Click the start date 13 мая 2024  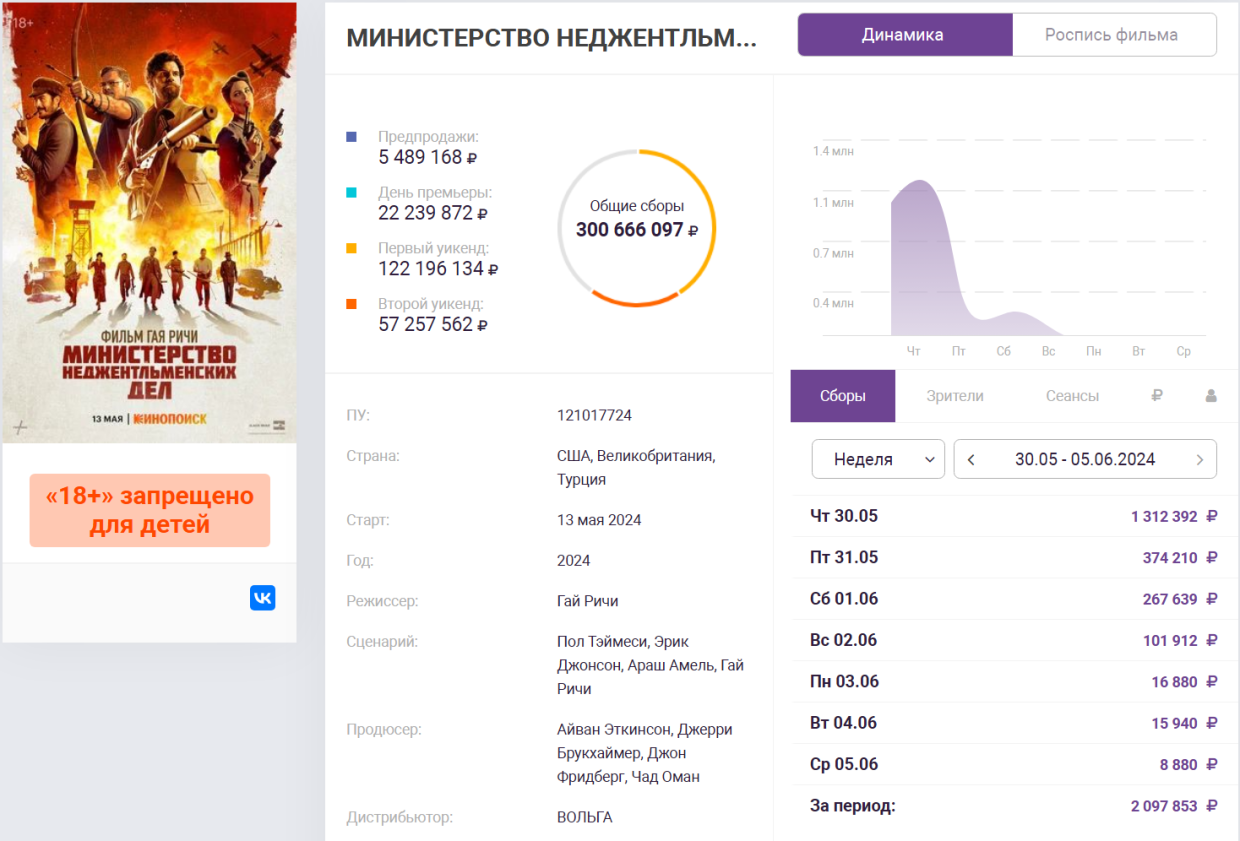tap(599, 520)
